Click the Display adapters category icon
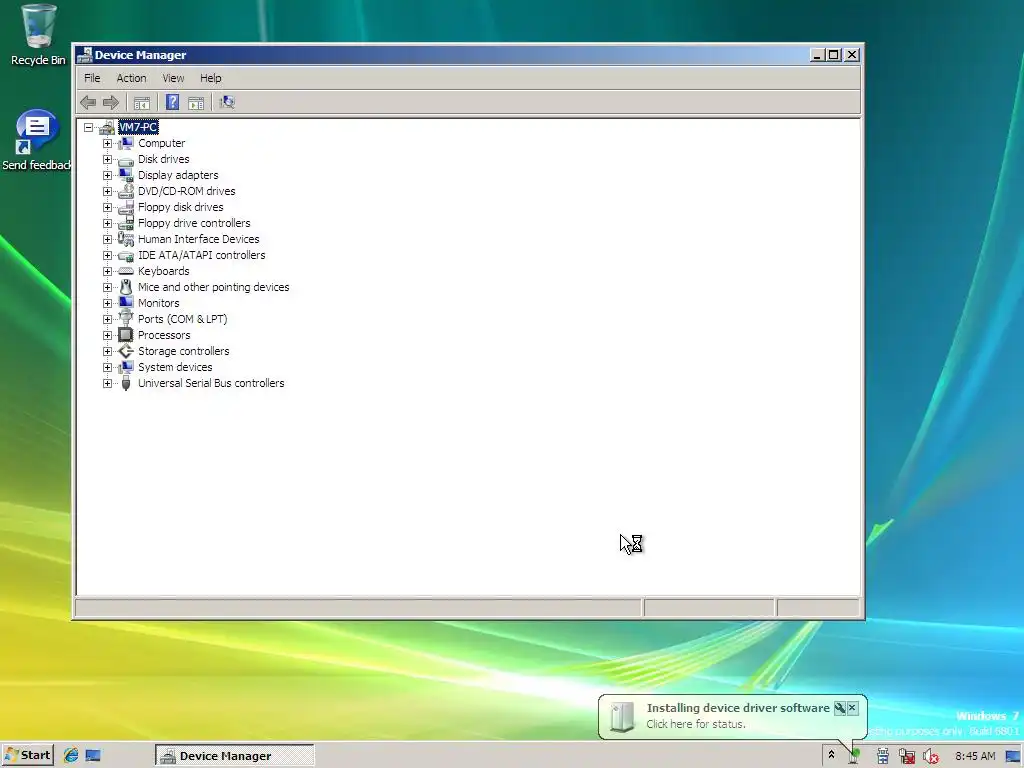Screen dimensions: 1024x768 126,175
